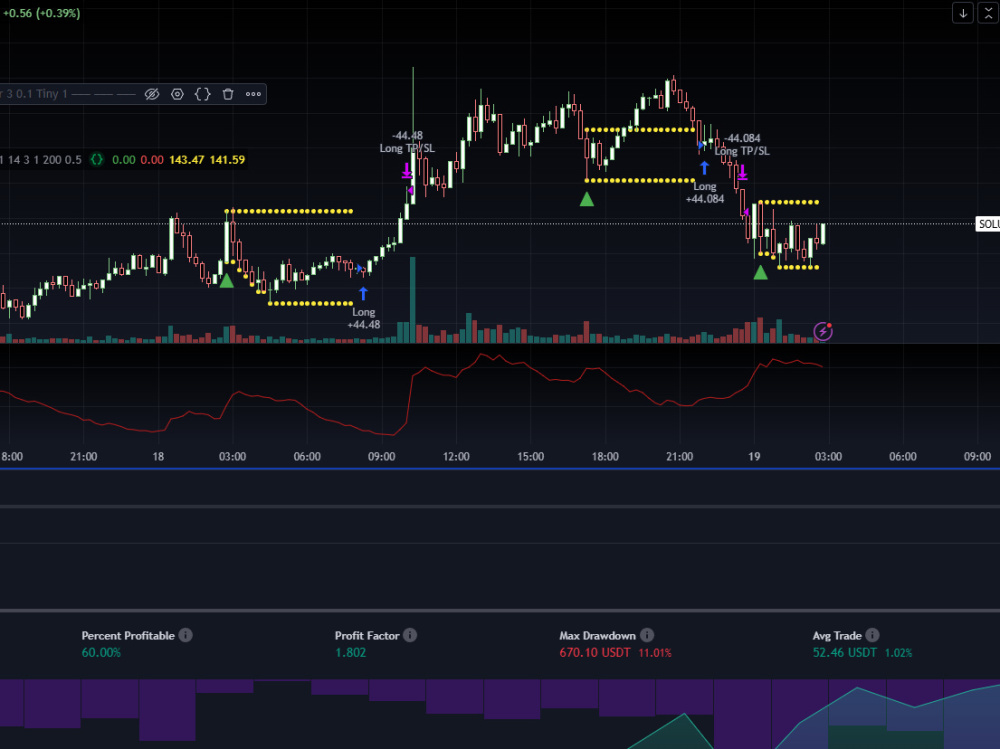Remove indicator with the trash icon
The image size is (1000, 749).
228,94
